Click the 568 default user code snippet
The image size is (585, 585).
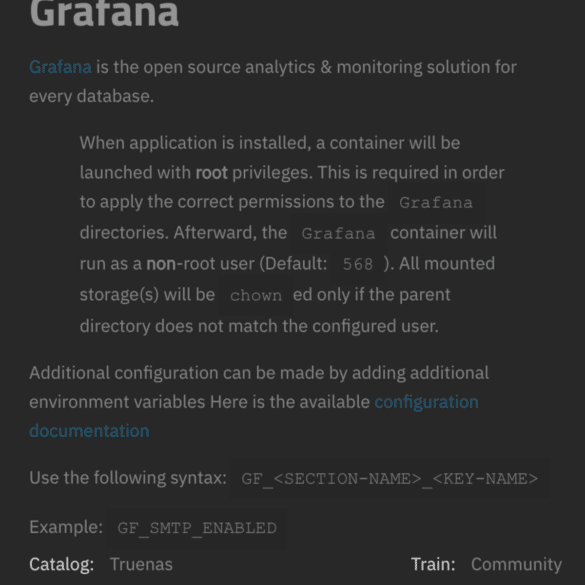tap(358, 264)
